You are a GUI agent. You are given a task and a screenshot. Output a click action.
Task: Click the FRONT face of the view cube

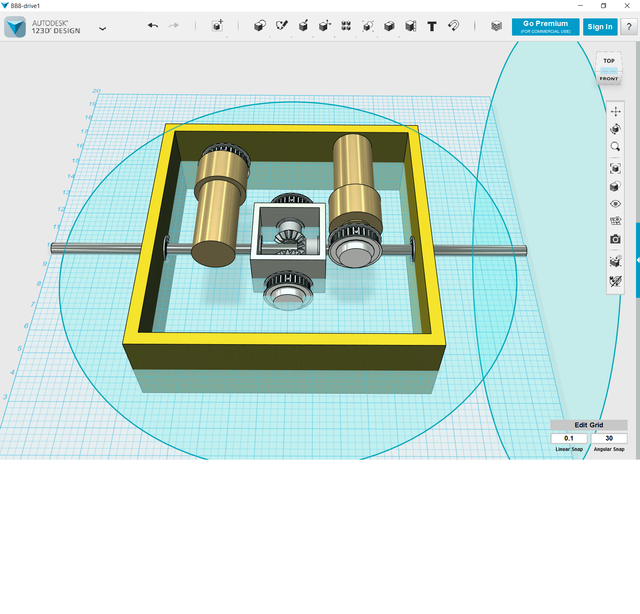tap(609, 78)
